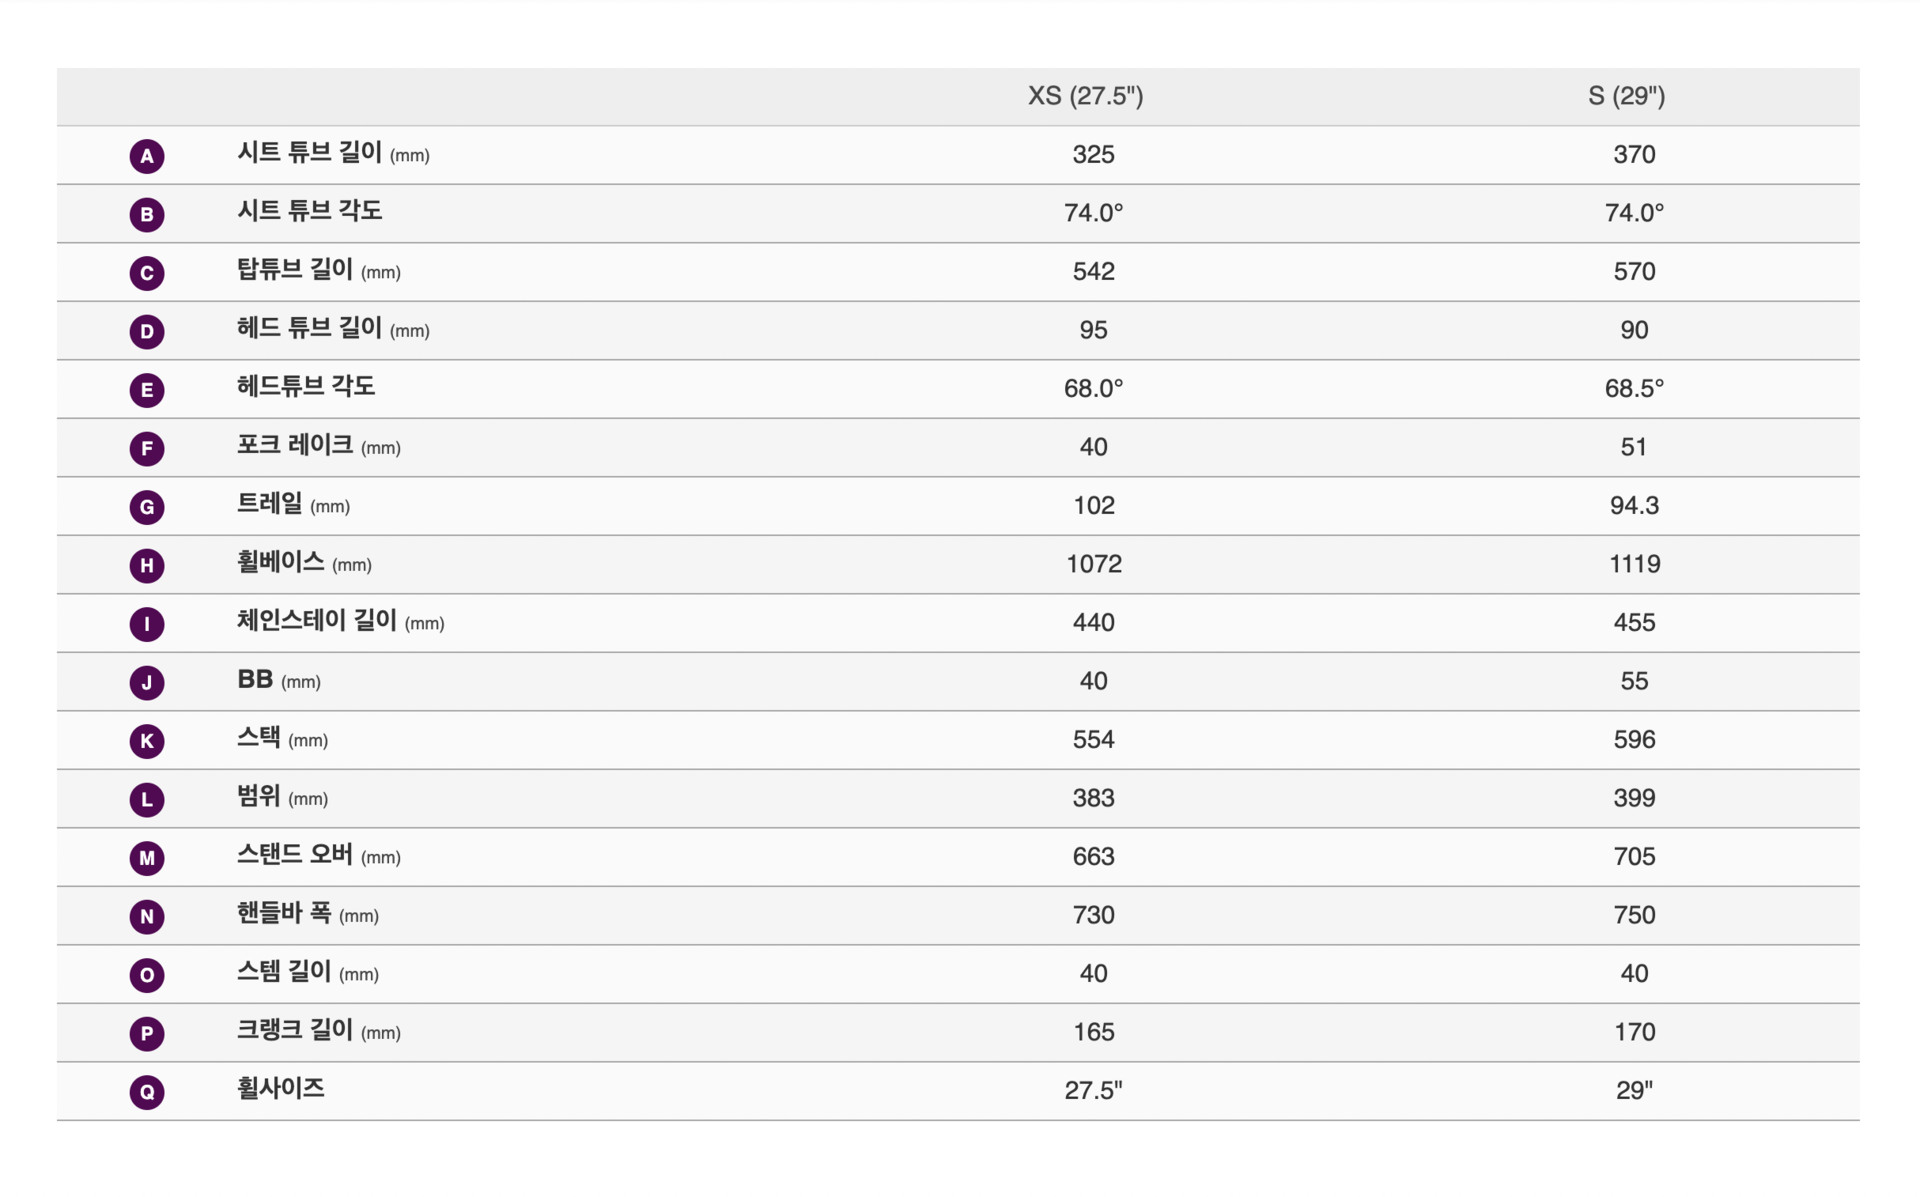The height and width of the screenshot is (1197, 1920).
Task: Select the S (29") column header
Action: 1626,96
